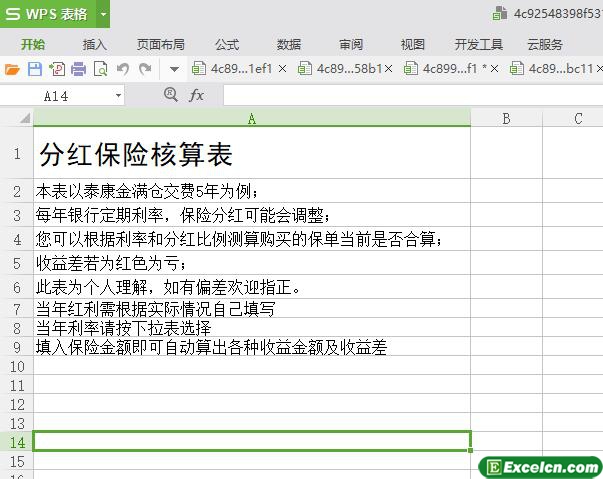Click the Select All corner triangle
The height and width of the screenshot is (479, 603).
coord(25,118)
